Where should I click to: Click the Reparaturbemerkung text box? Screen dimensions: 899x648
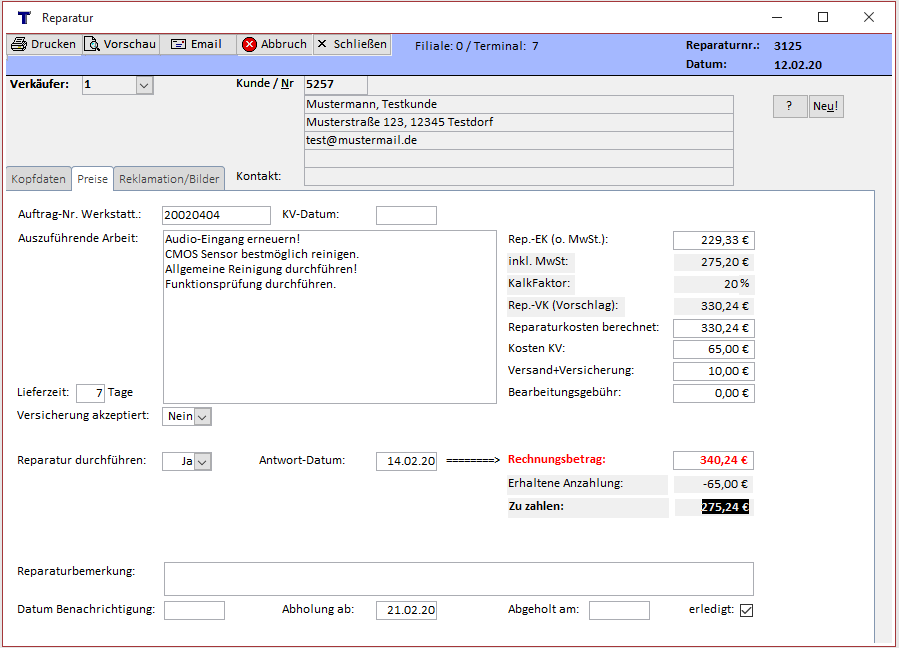(x=459, y=579)
